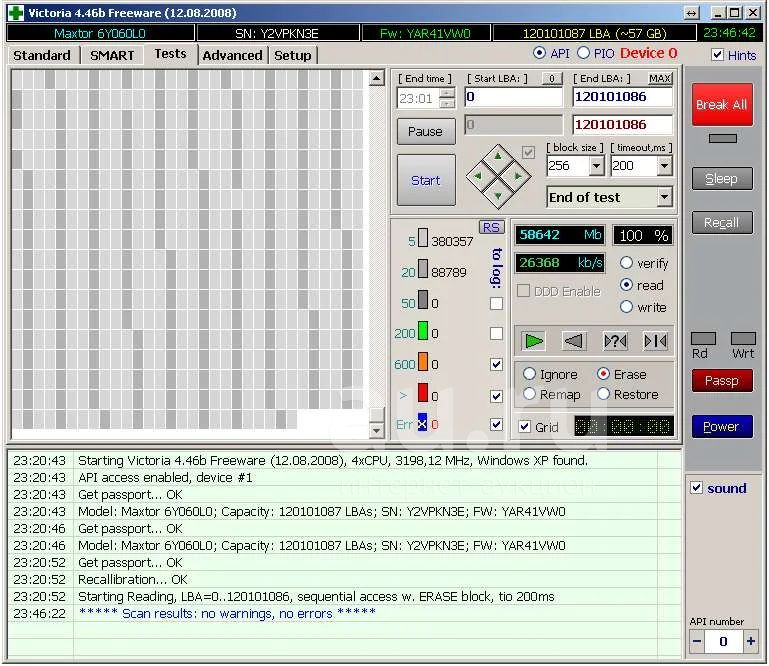Click the MAX button above End LBA
Screen dimensions: 769x666
[x=660, y=78]
